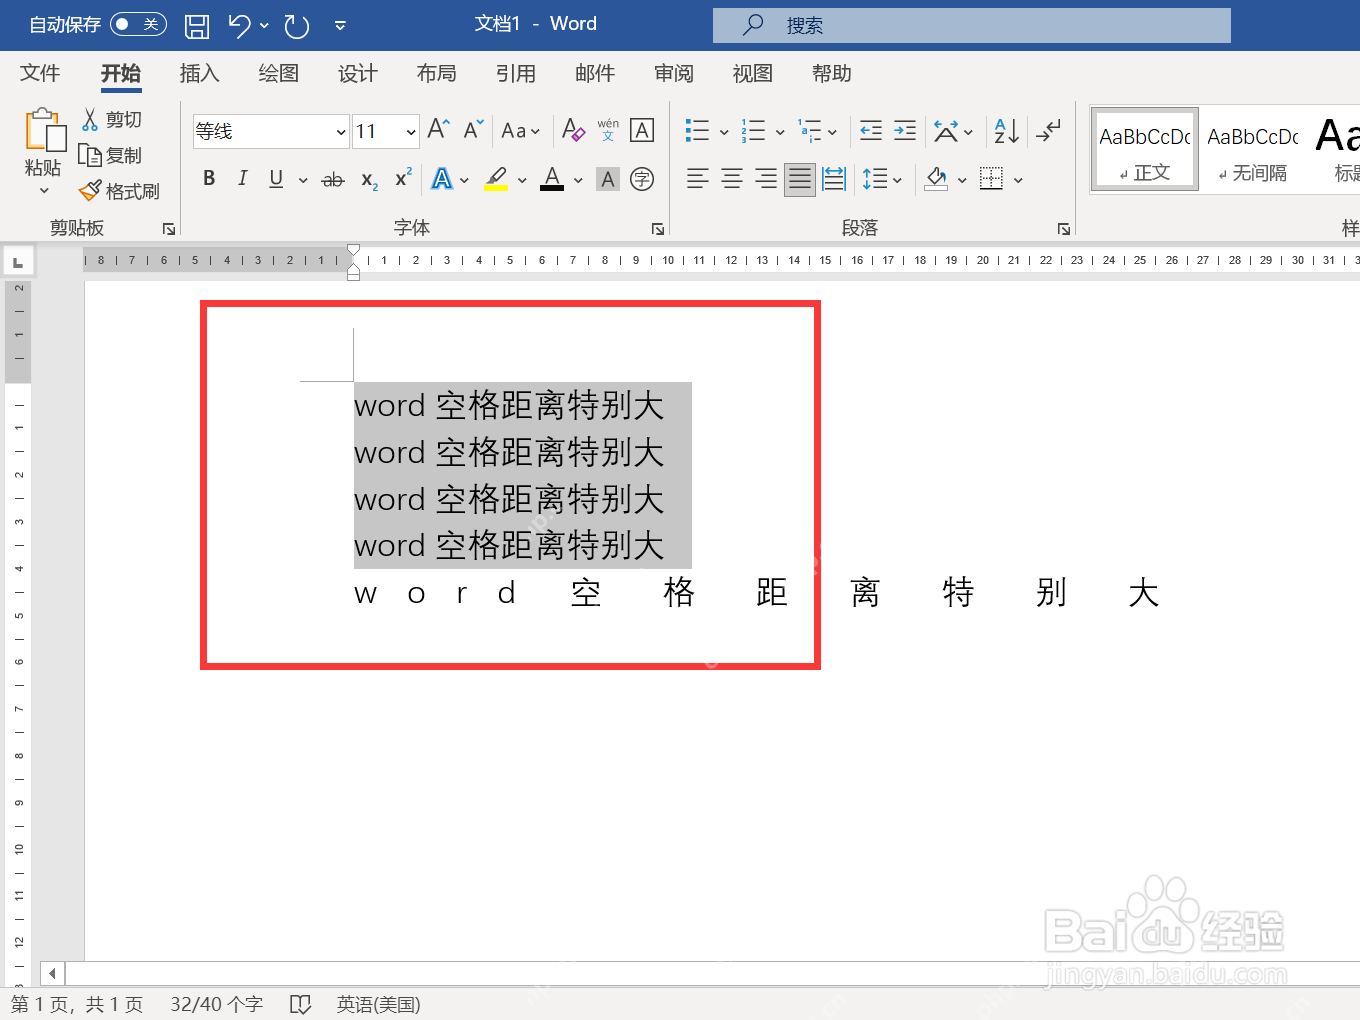
Task: Click the Phonetic Guide (wén) icon
Action: 608,130
